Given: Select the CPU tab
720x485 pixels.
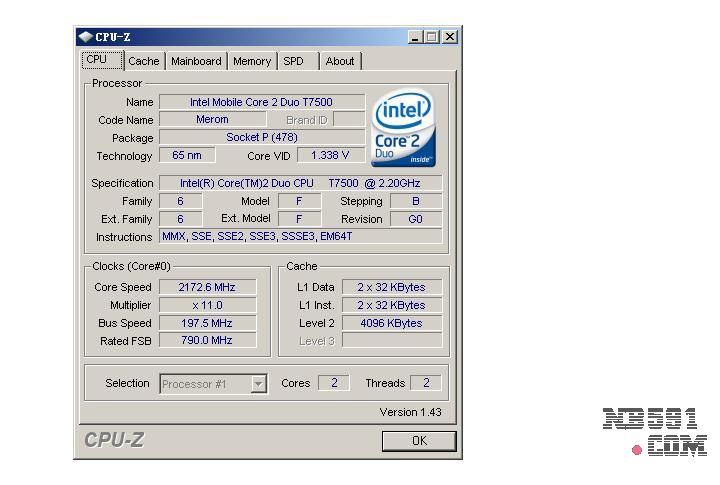Looking at the screenshot, I should (97, 59).
